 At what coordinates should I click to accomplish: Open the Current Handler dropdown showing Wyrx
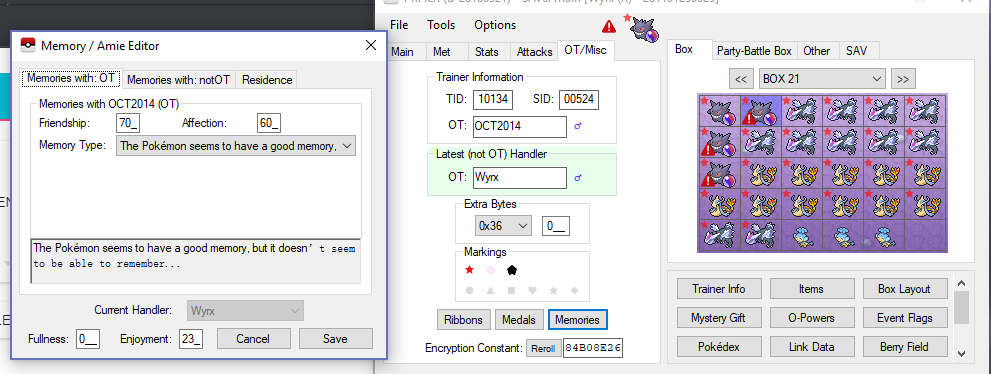[x=245, y=311]
